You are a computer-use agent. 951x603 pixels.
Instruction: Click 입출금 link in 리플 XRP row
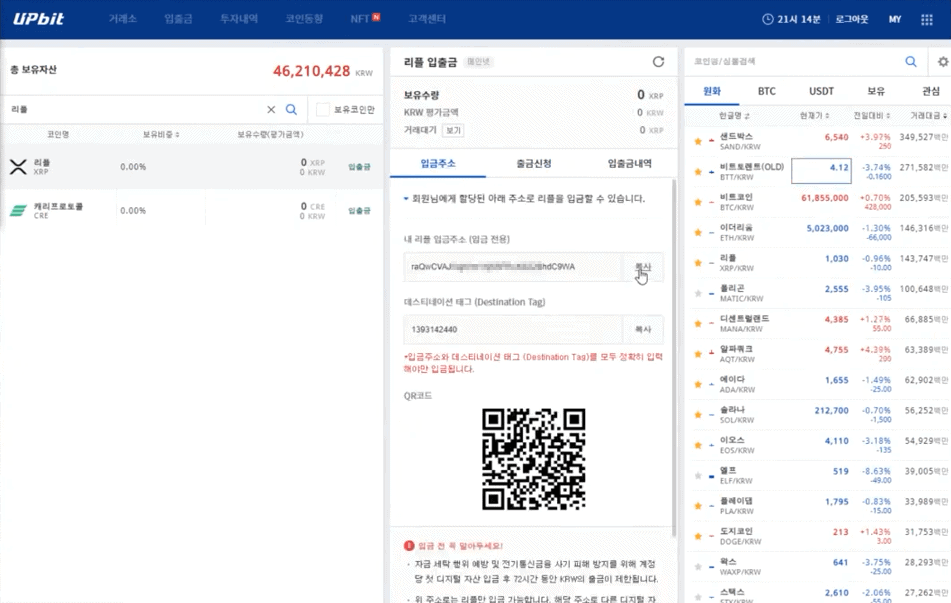359,167
